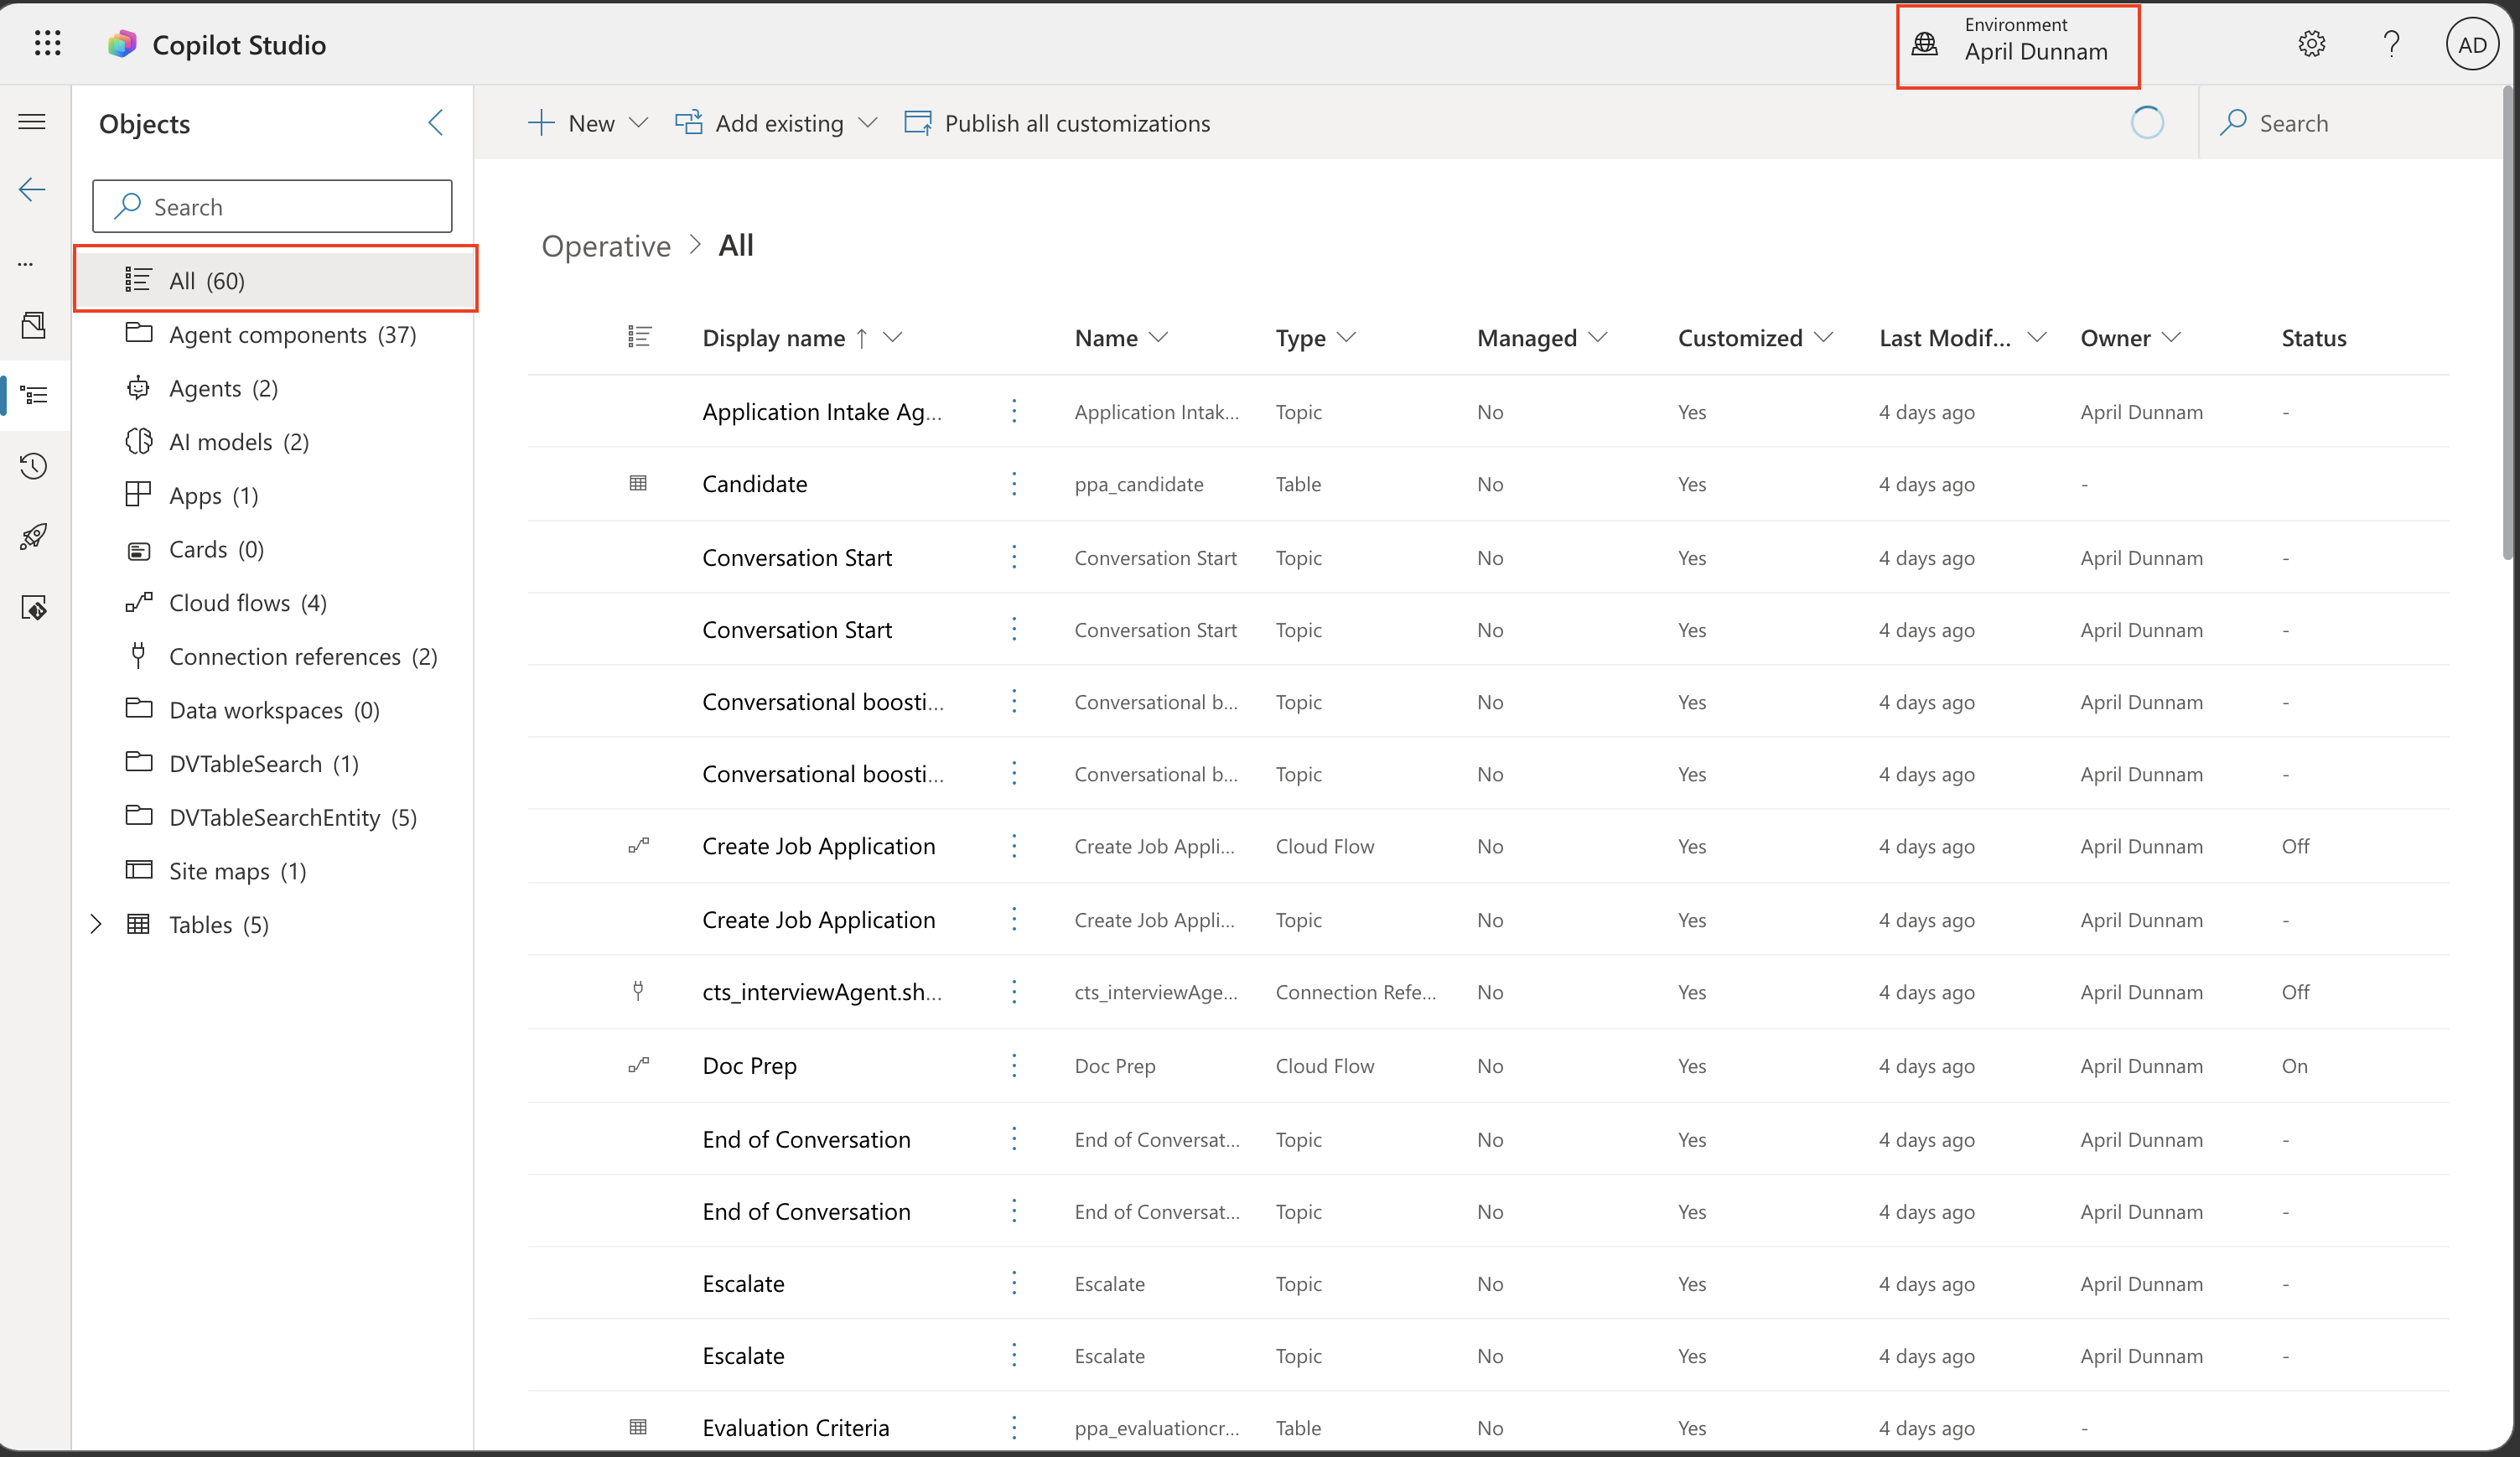The image size is (2520, 1457).
Task: Open the help question mark icon
Action: tap(2391, 44)
